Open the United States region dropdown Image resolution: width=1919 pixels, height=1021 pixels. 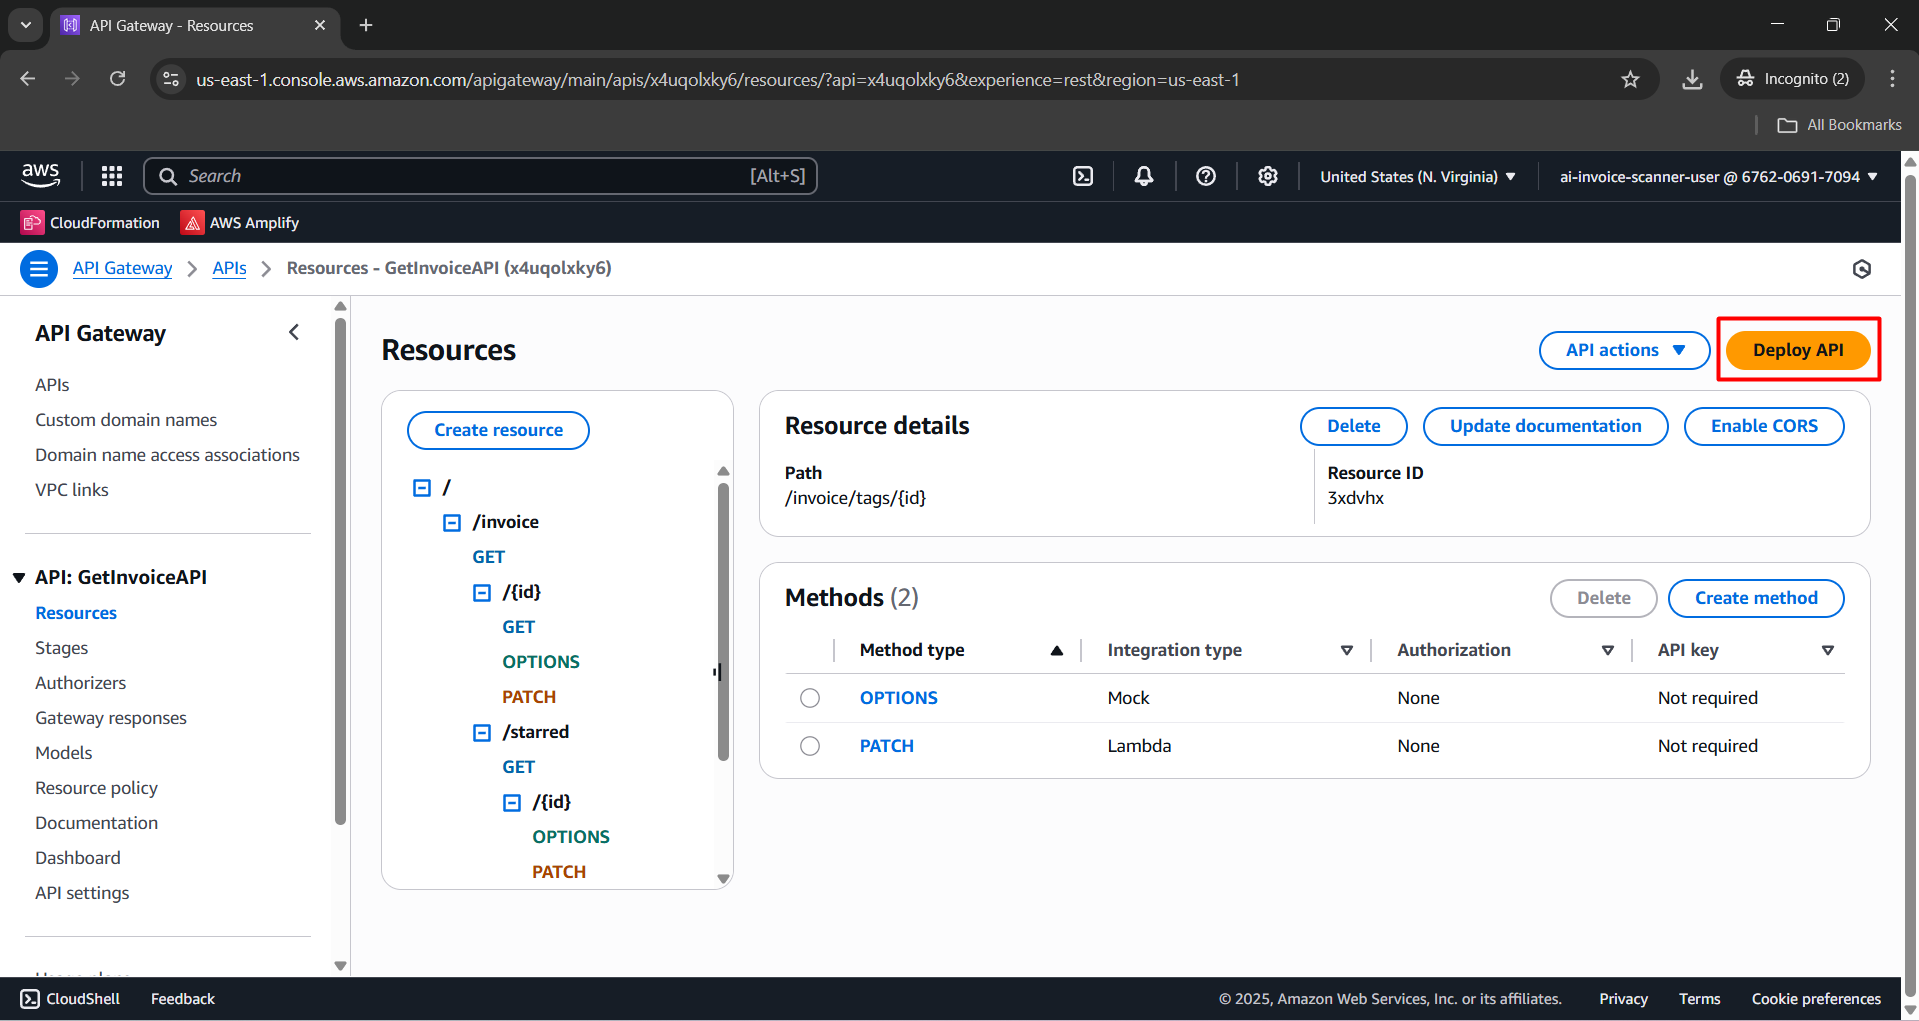click(1415, 176)
